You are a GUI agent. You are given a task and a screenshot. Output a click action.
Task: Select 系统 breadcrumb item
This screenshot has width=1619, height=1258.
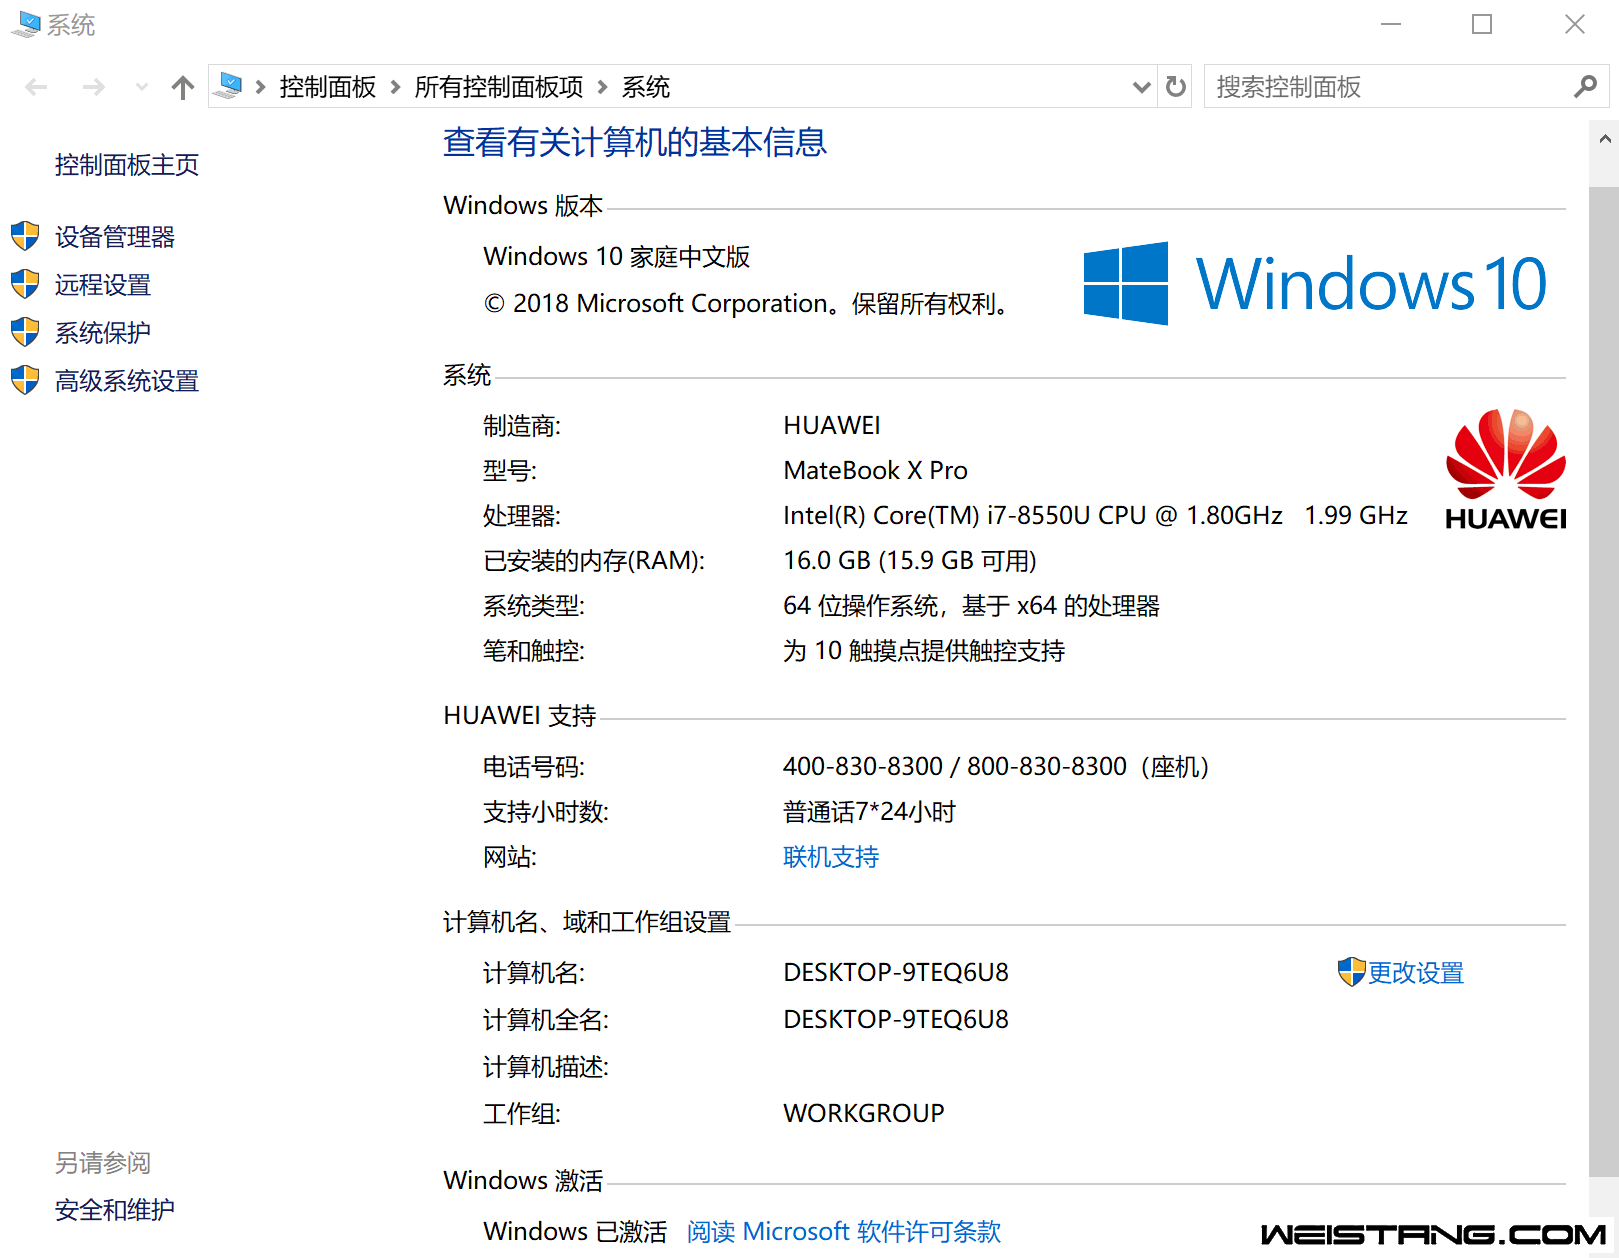click(x=646, y=87)
